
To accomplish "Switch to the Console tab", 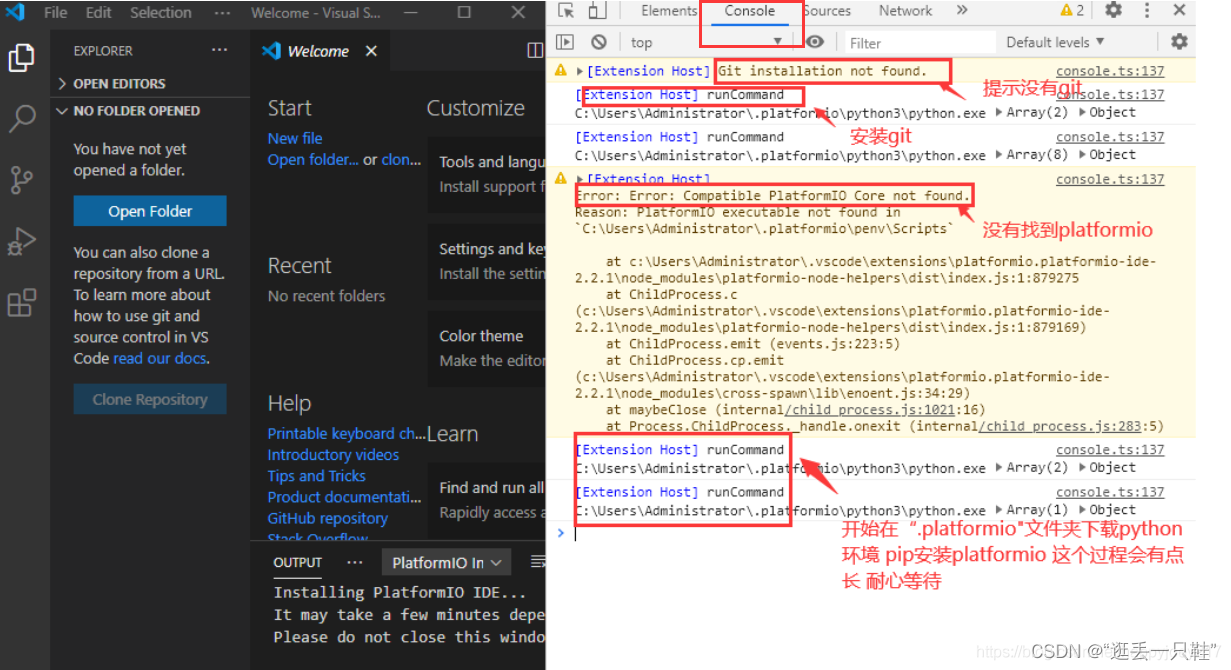I will (x=750, y=11).
